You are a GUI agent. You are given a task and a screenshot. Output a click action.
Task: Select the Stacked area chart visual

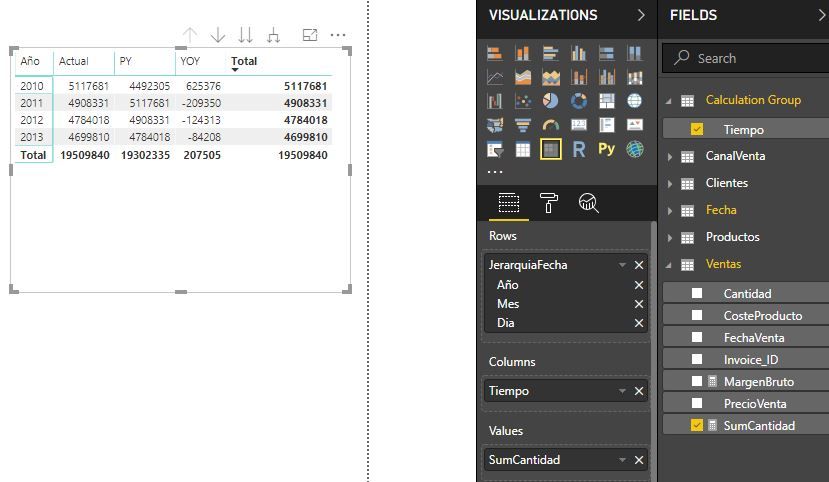[x=550, y=78]
